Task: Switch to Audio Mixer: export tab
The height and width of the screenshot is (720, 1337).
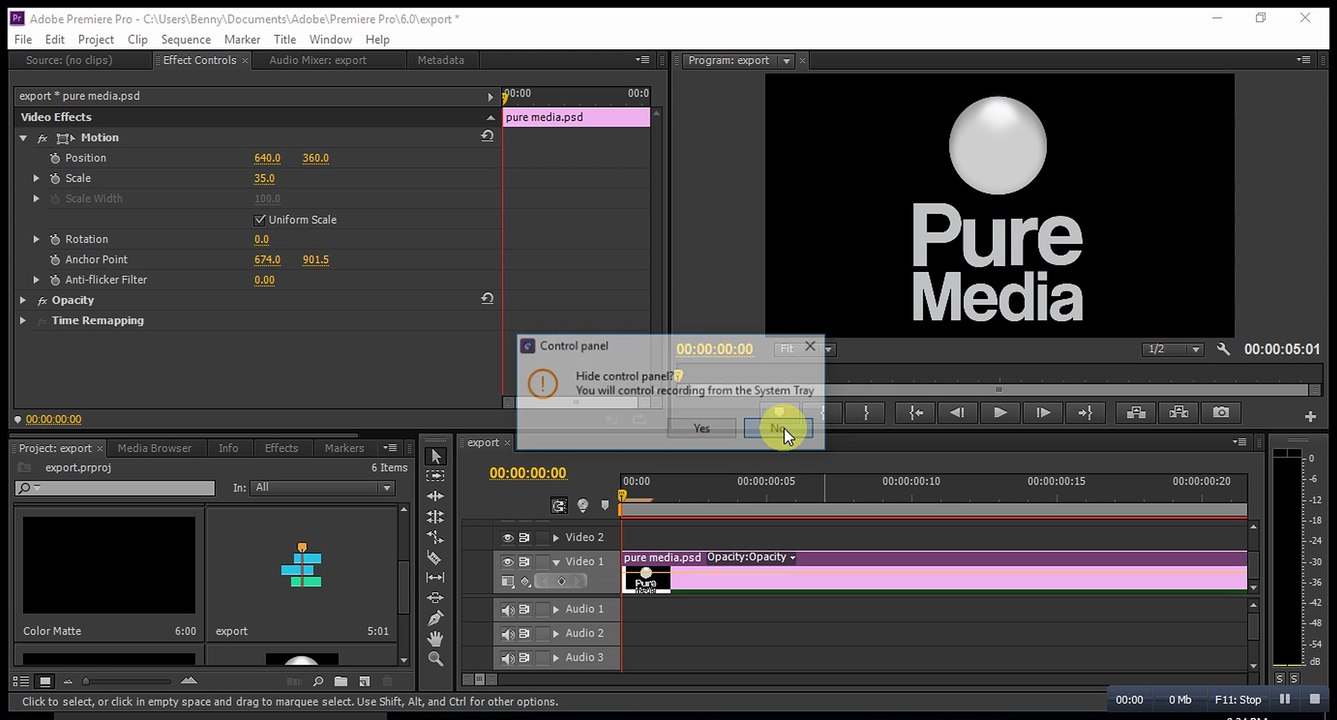Action: pos(318,60)
